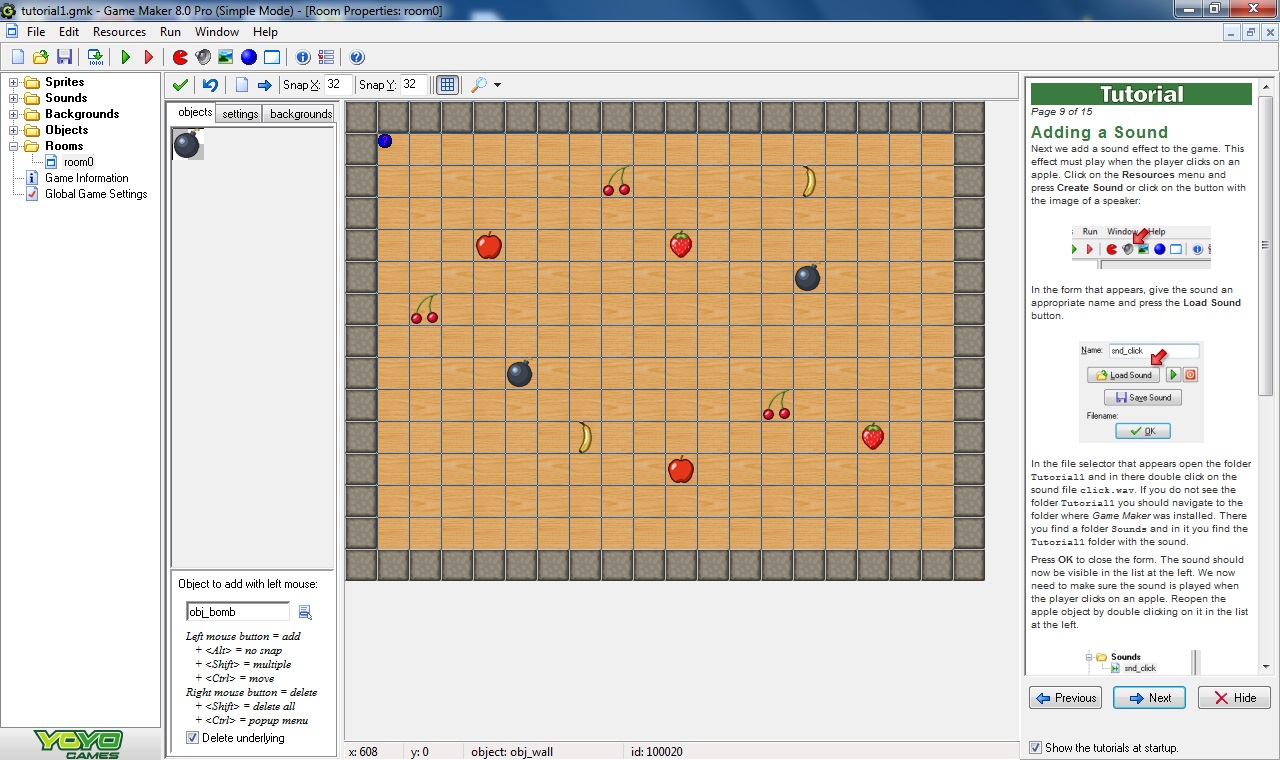Screen dimensions: 1280x760
Task: Toggle the room grid display
Action: click(447, 85)
